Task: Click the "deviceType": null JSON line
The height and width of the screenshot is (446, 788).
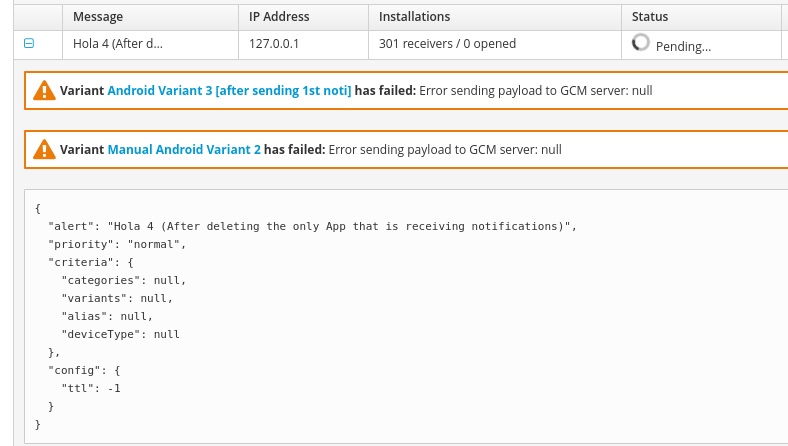Action: pyautogui.click(x=120, y=334)
